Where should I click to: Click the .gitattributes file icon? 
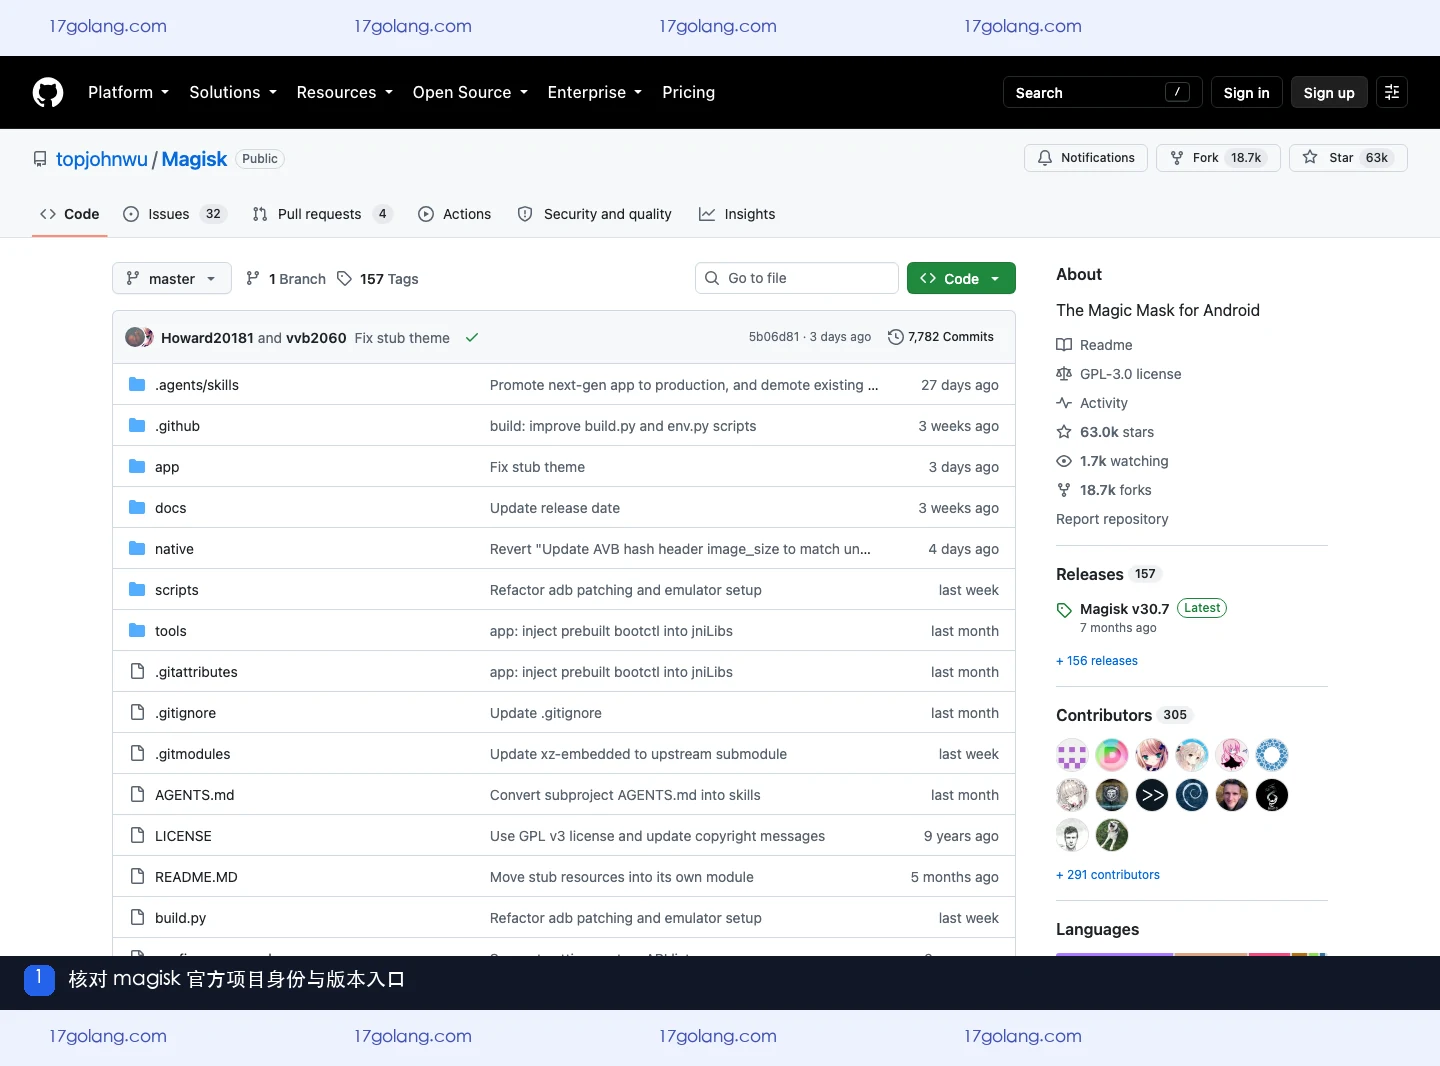click(137, 672)
